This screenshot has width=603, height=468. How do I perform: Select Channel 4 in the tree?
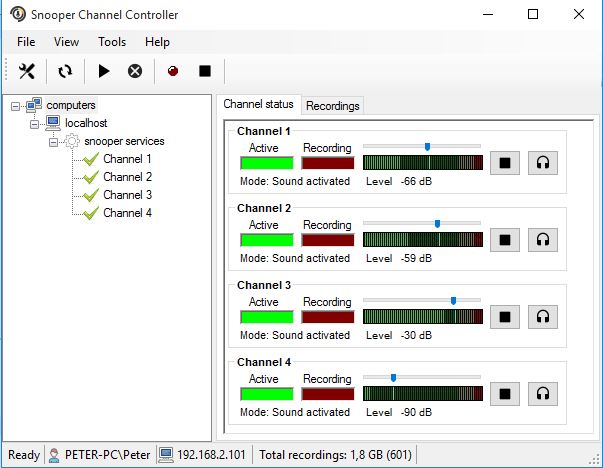[127, 213]
